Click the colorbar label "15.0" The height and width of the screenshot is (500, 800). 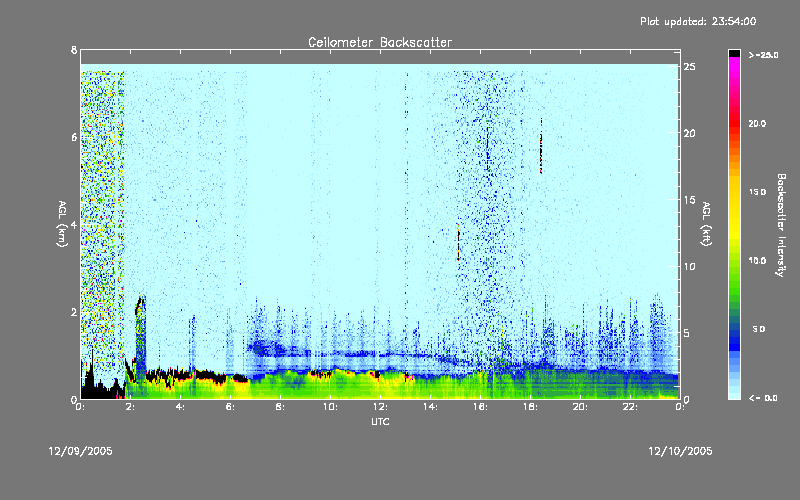click(757, 192)
